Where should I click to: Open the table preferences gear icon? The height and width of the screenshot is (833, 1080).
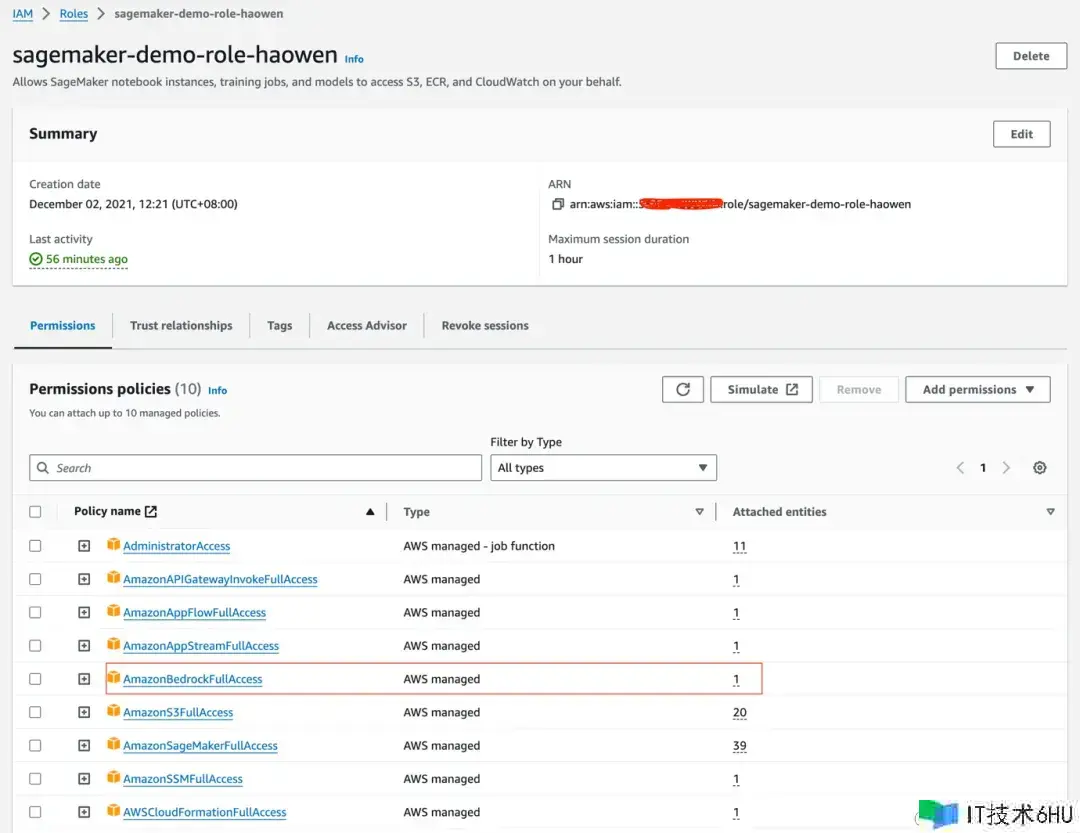click(x=1040, y=468)
